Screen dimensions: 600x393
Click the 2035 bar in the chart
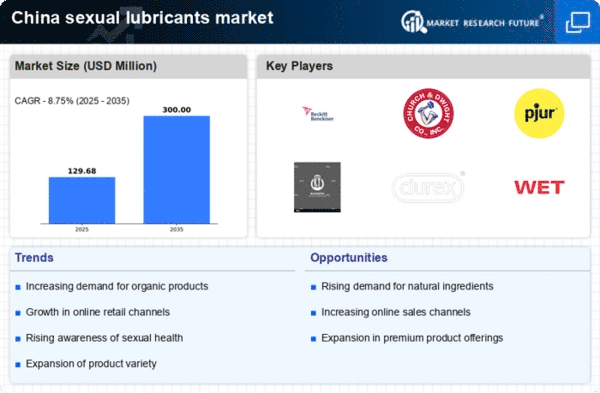coord(176,170)
